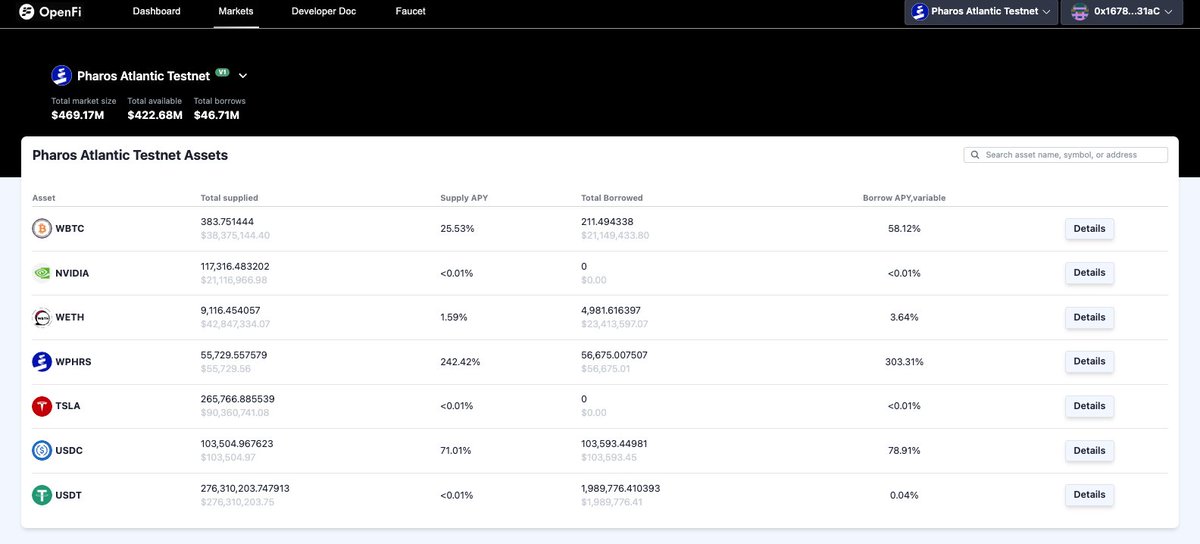Click TSLA total supplied 265,766.885539
The height and width of the screenshot is (544, 1200).
[237, 399]
